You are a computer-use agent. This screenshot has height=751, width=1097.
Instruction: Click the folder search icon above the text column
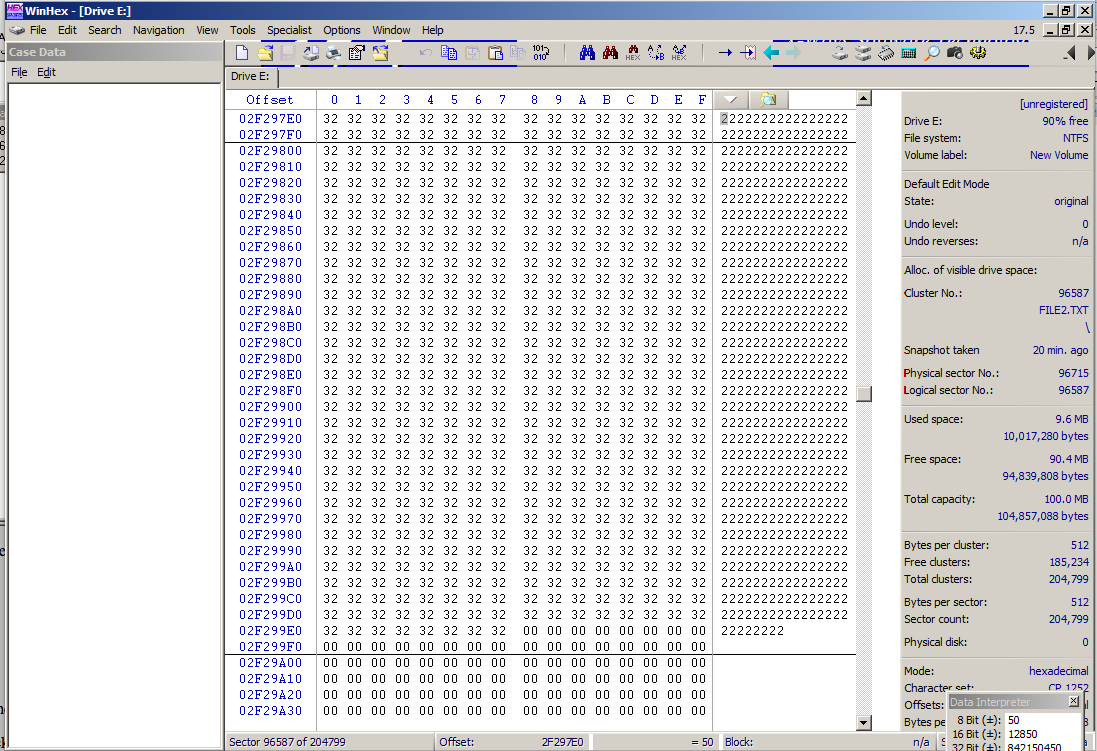(x=767, y=100)
